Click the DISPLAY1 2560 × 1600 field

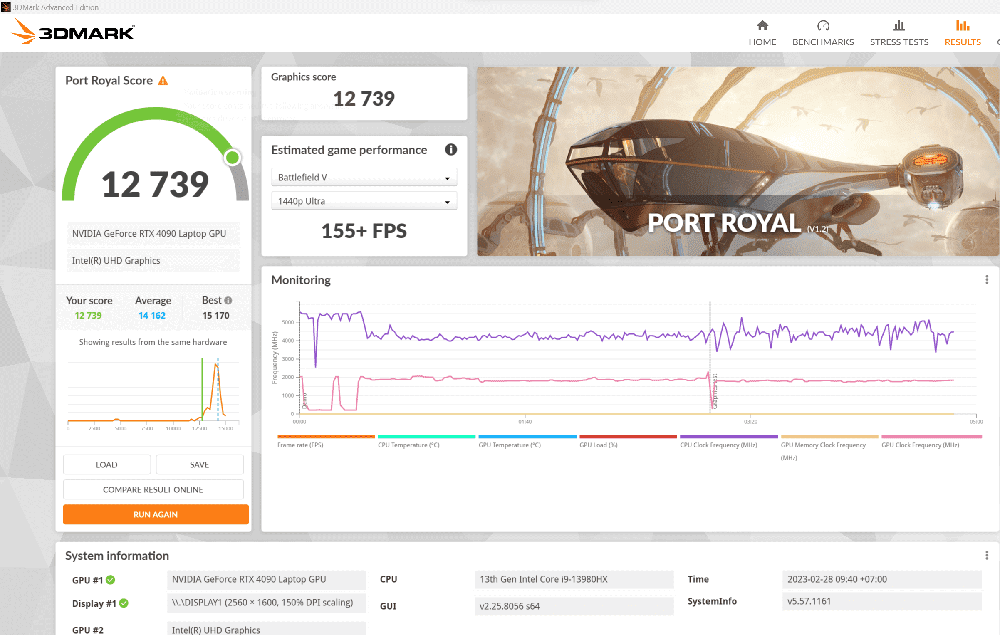(267, 602)
